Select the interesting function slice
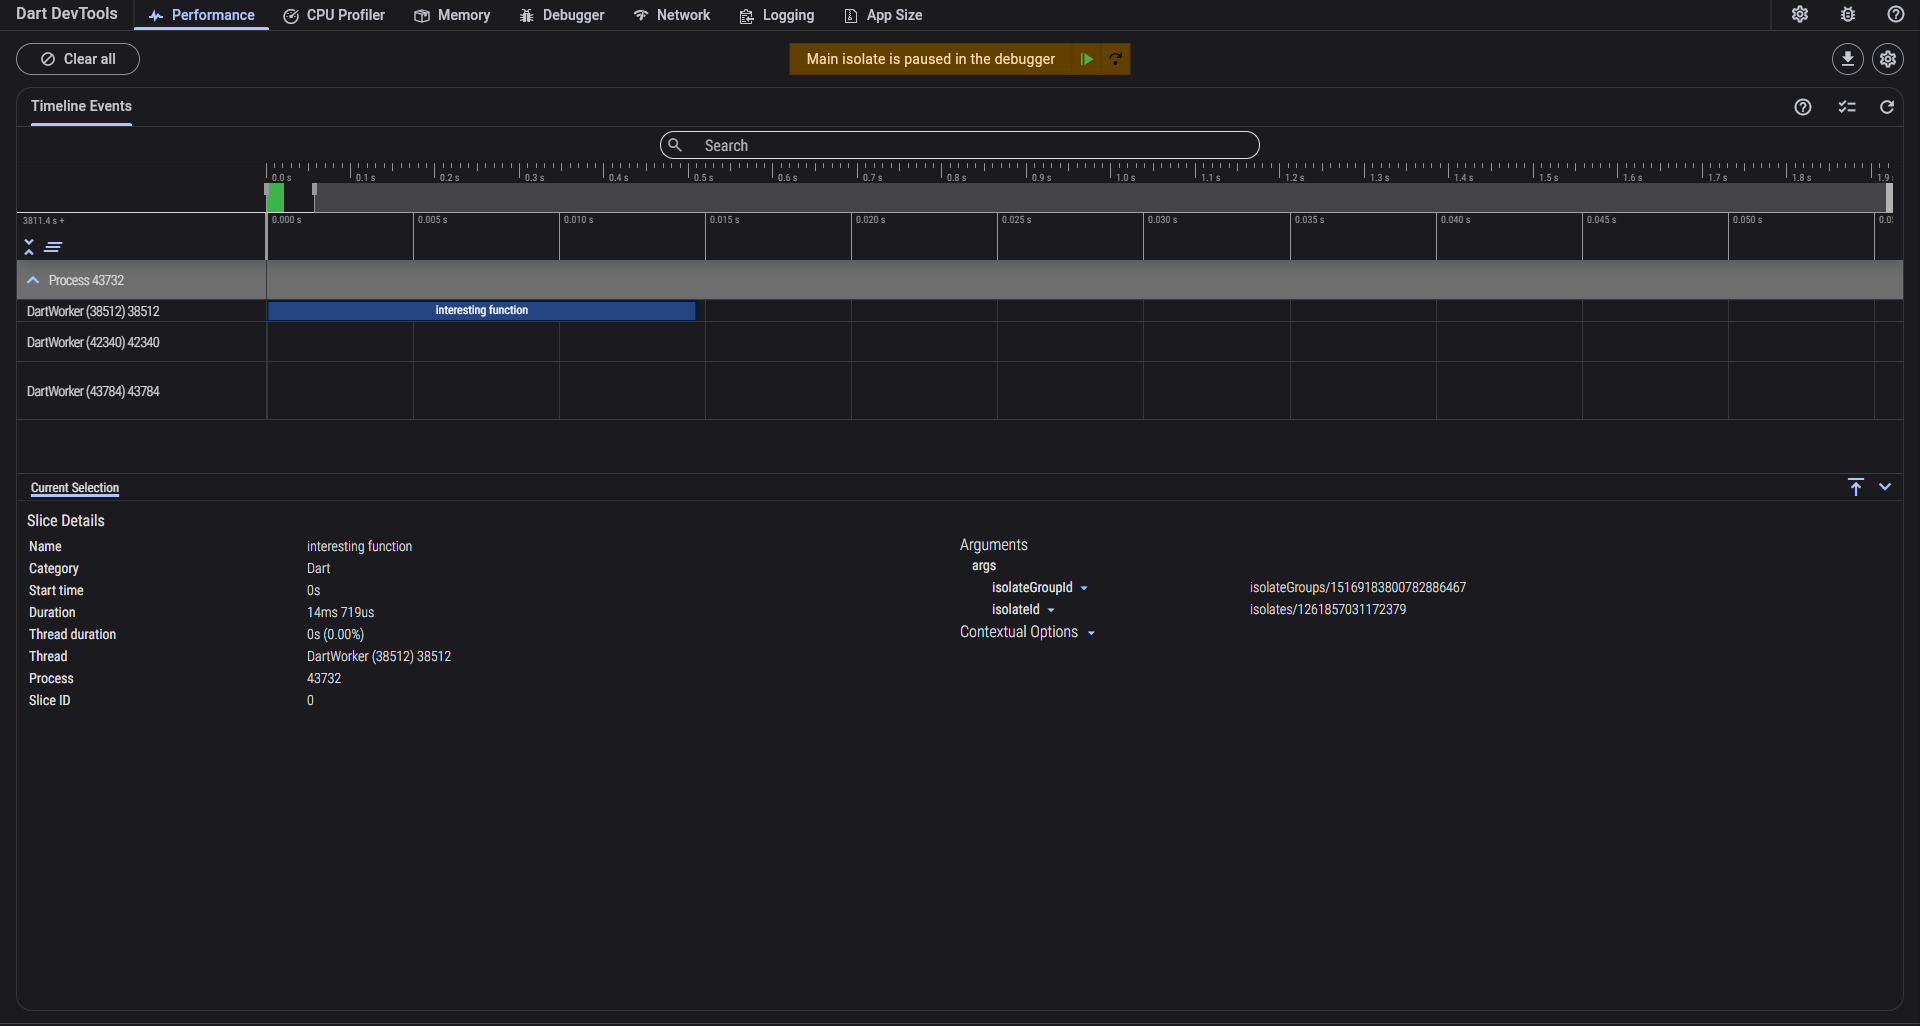This screenshot has height=1026, width=1920. tap(481, 310)
